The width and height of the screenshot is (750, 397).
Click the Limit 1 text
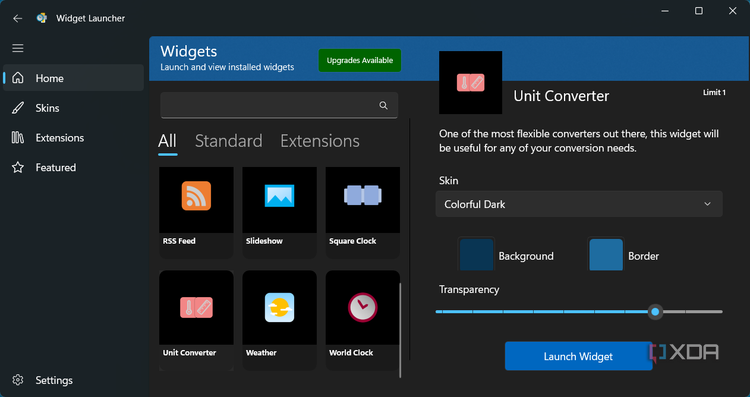coord(714,92)
